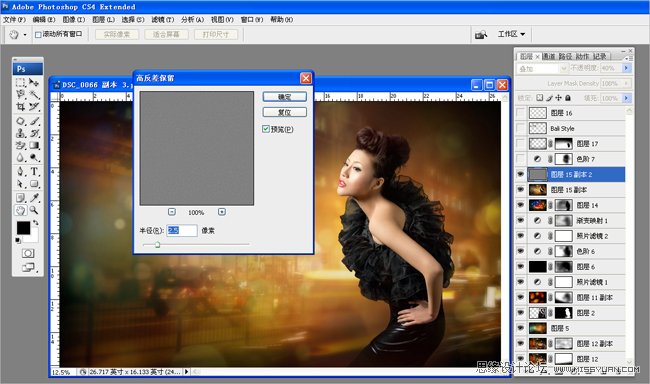Select the Dodge tool

click(x=34, y=158)
